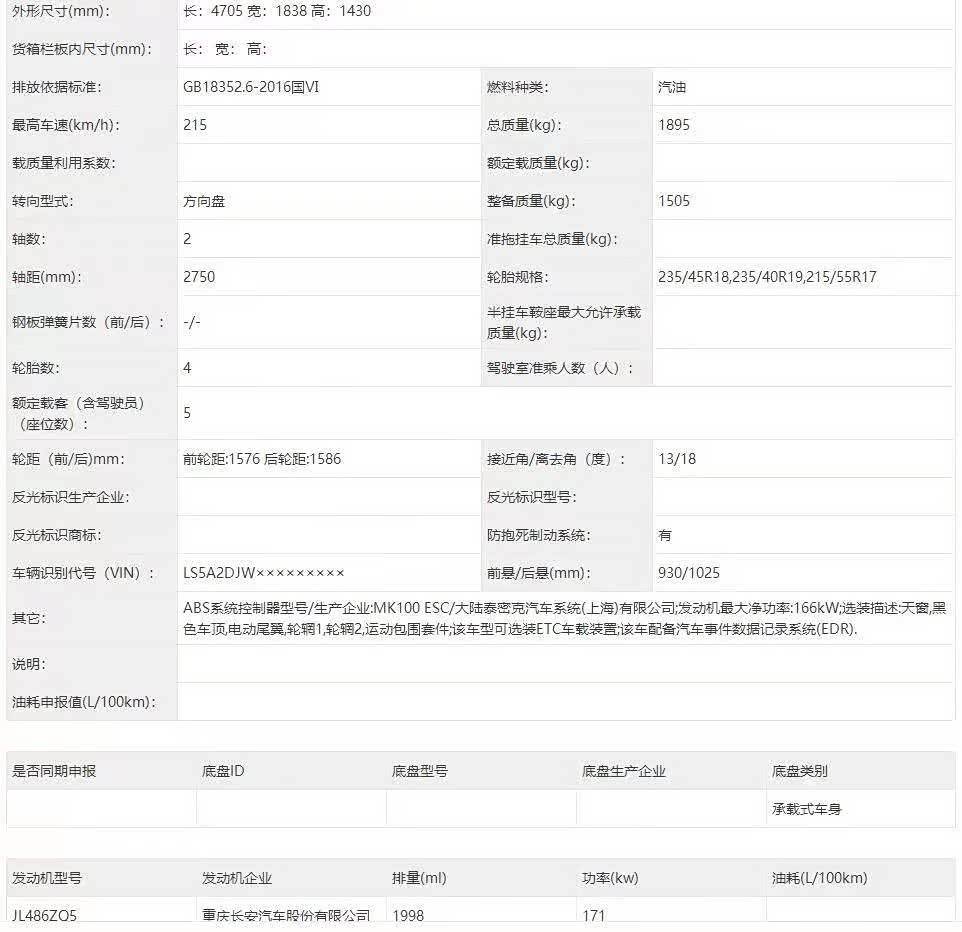Image resolution: width=962 pixels, height=932 pixels.
Task: Click the 总质量 value 1895
Action: pyautogui.click(x=674, y=125)
